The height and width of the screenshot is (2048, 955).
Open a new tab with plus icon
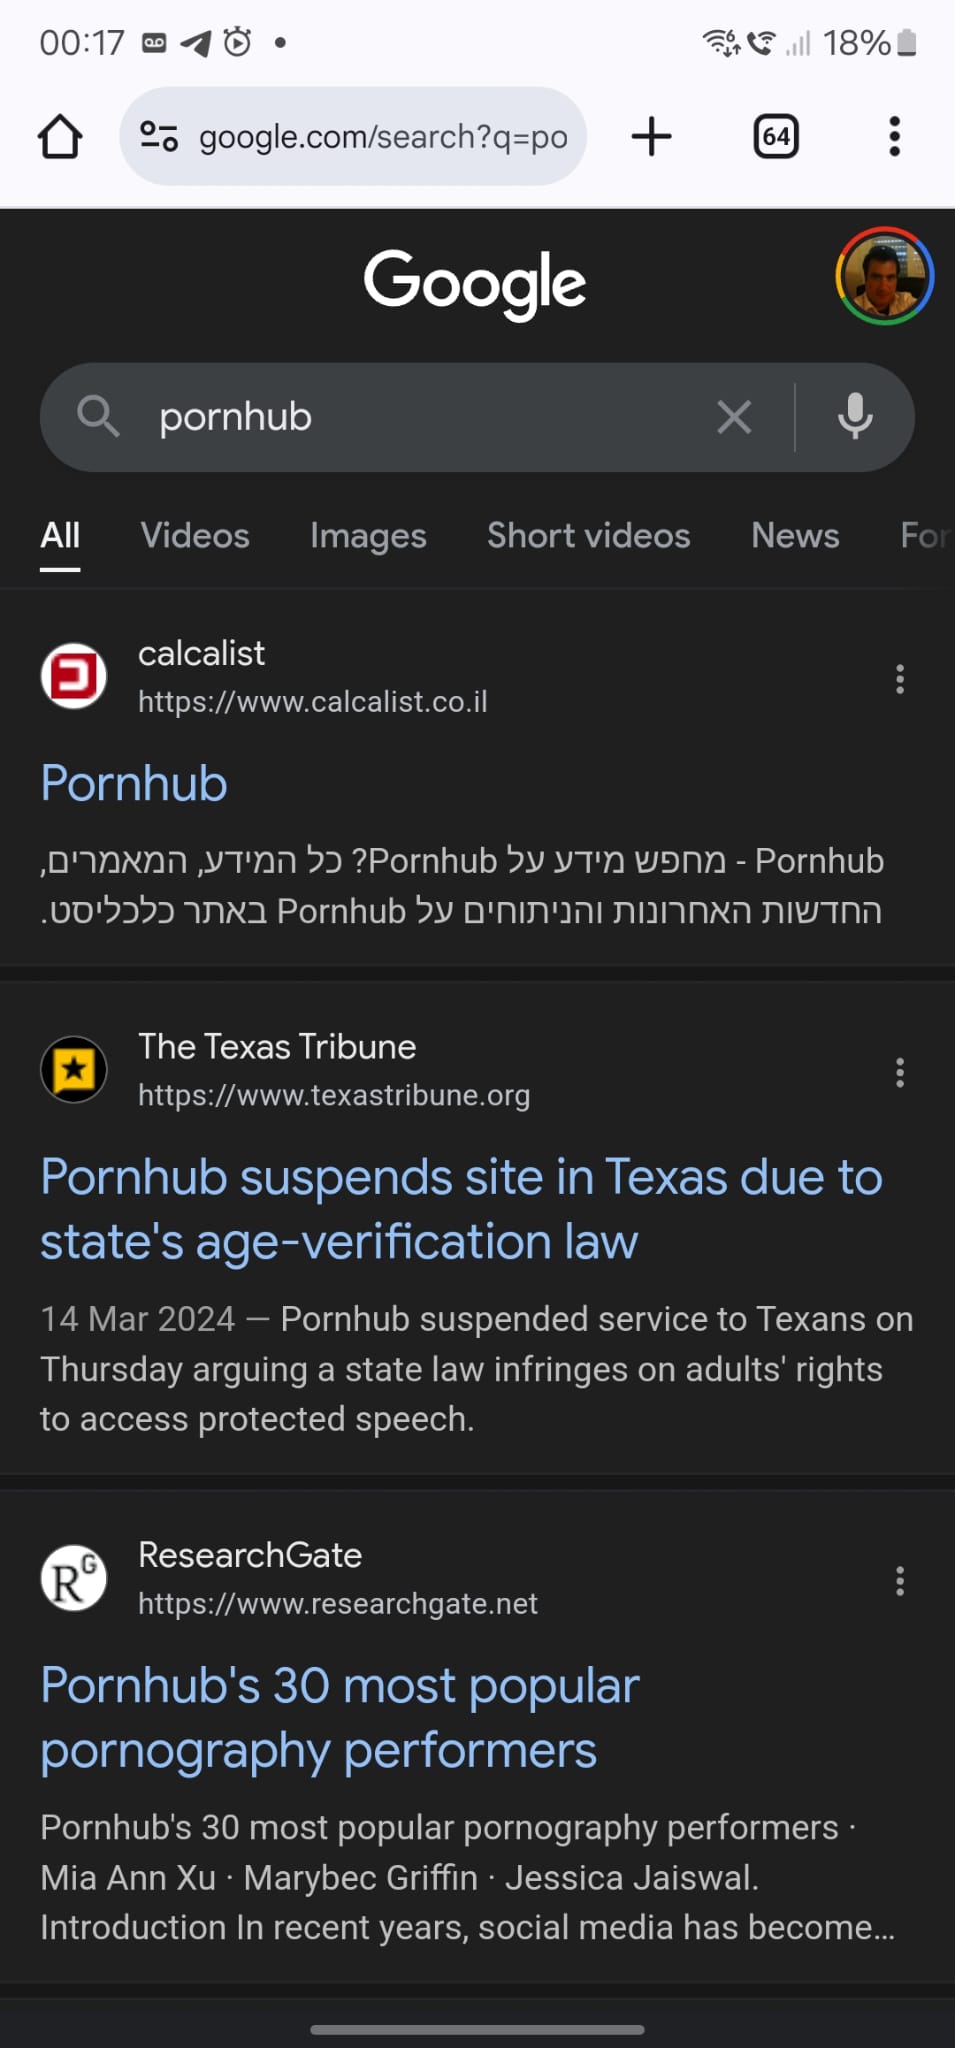coord(651,137)
